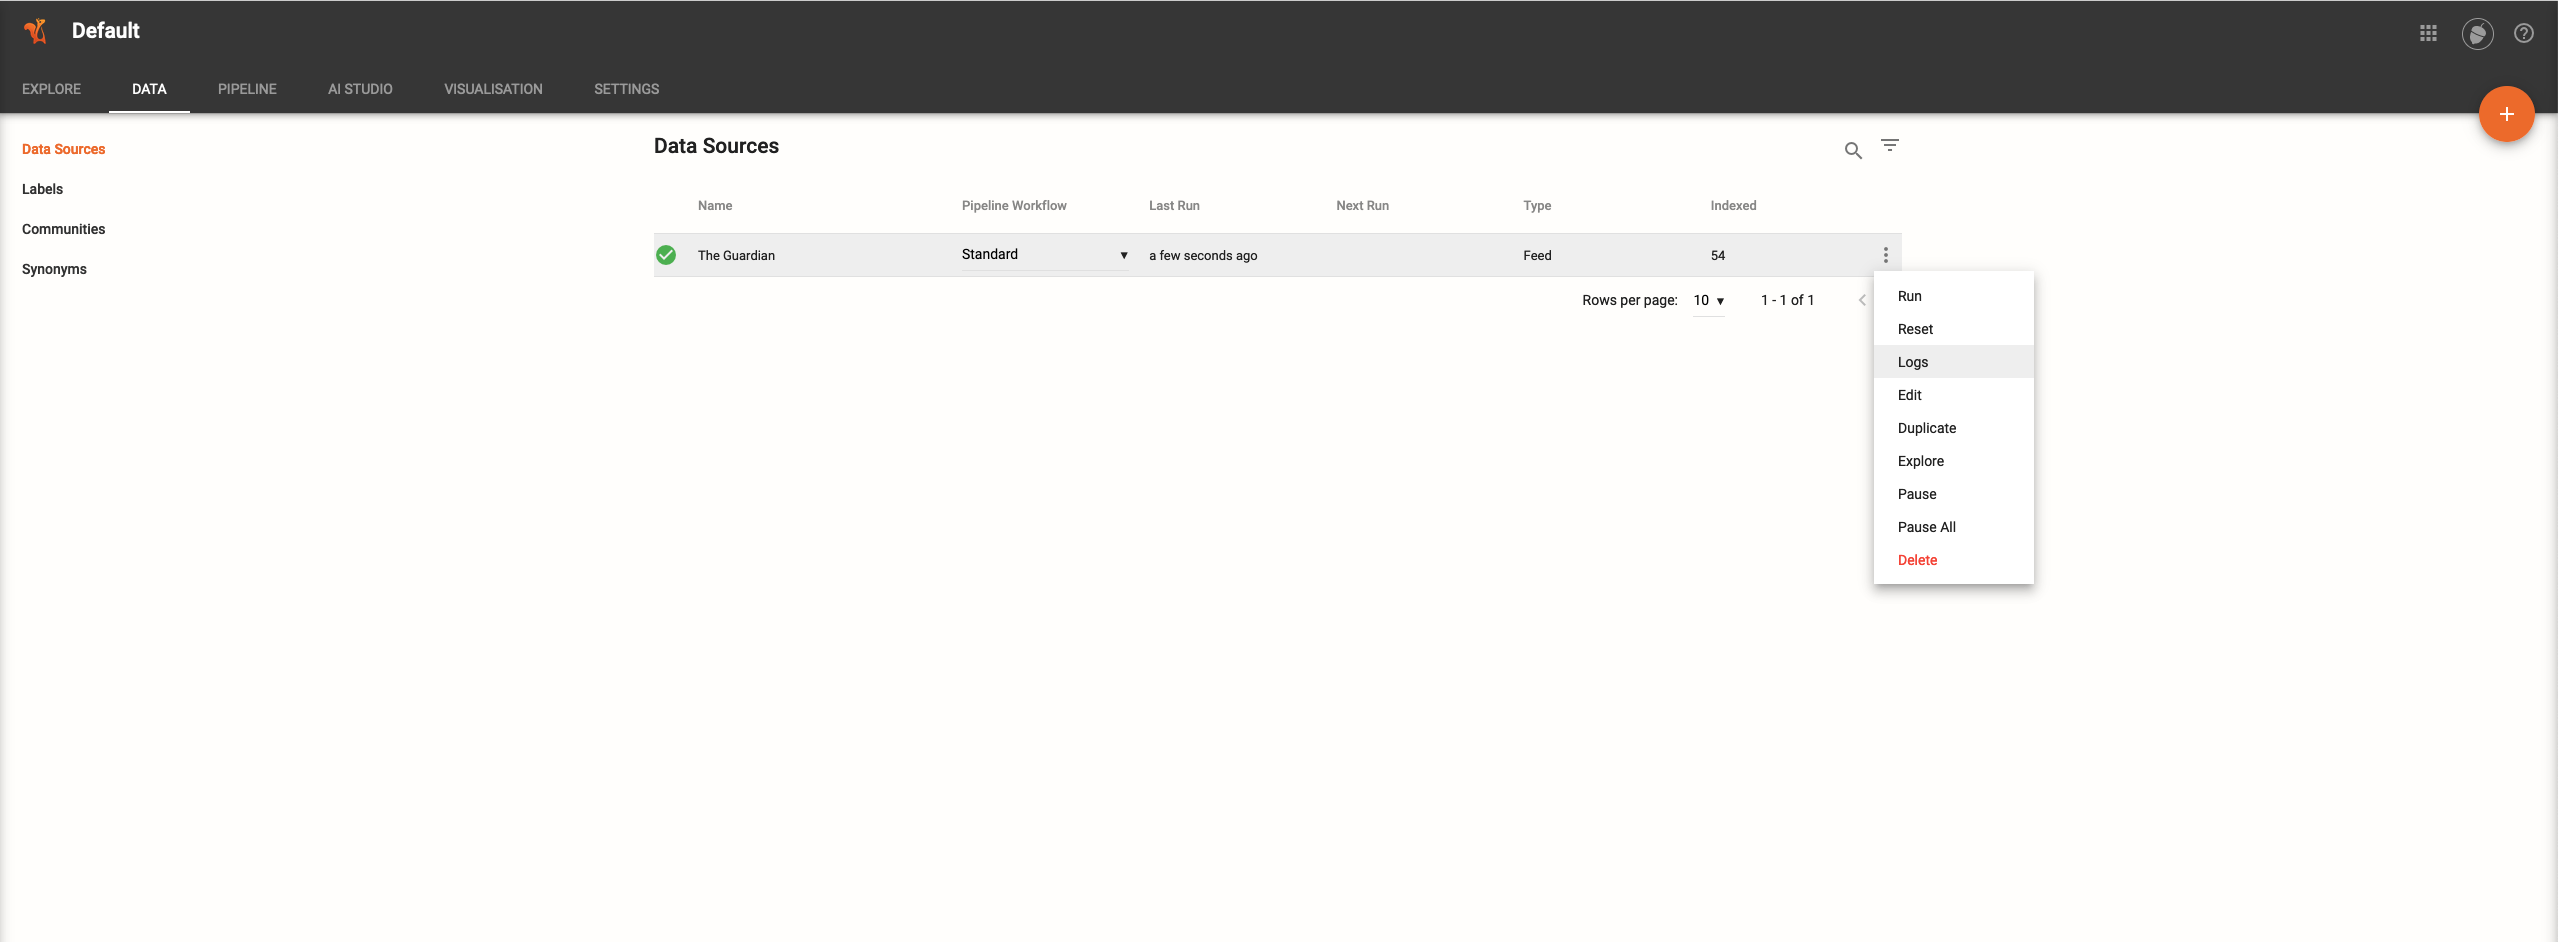Click the Data Sources page heading
This screenshot has width=2558, height=942.
[x=716, y=146]
